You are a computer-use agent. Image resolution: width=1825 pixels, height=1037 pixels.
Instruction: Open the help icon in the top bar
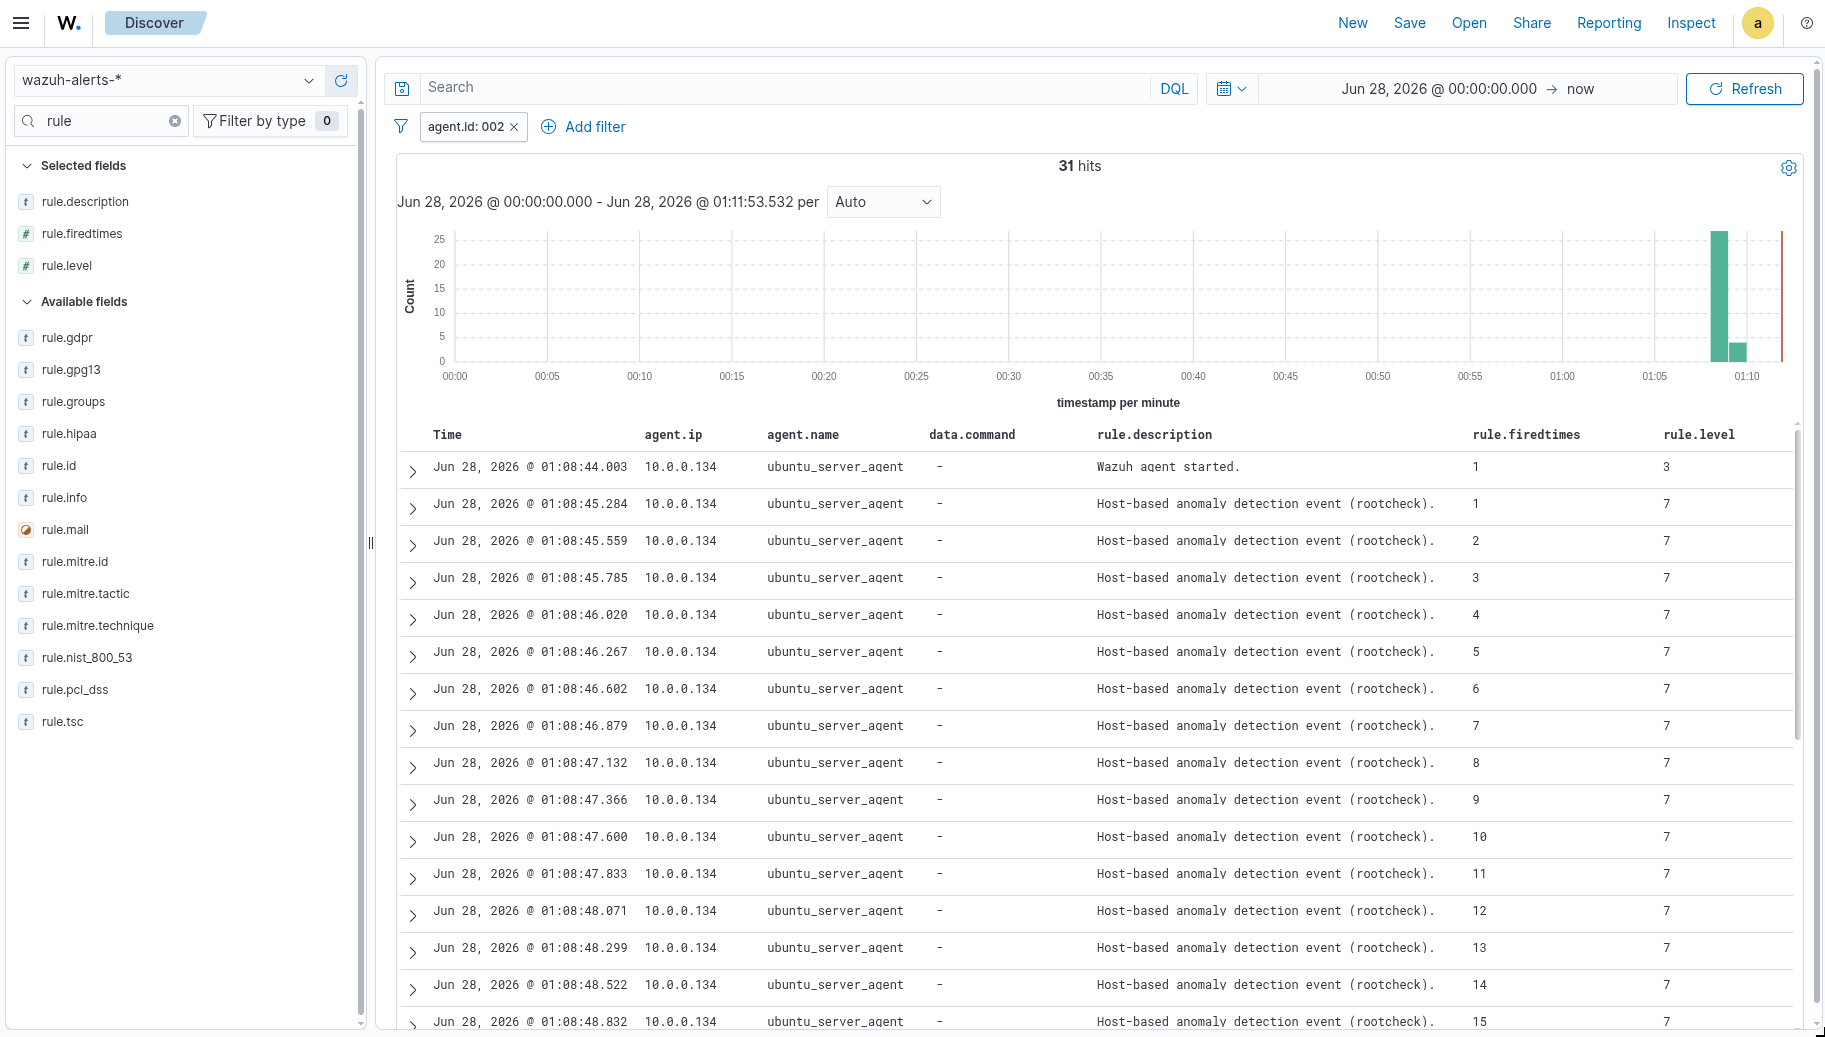(x=1806, y=23)
